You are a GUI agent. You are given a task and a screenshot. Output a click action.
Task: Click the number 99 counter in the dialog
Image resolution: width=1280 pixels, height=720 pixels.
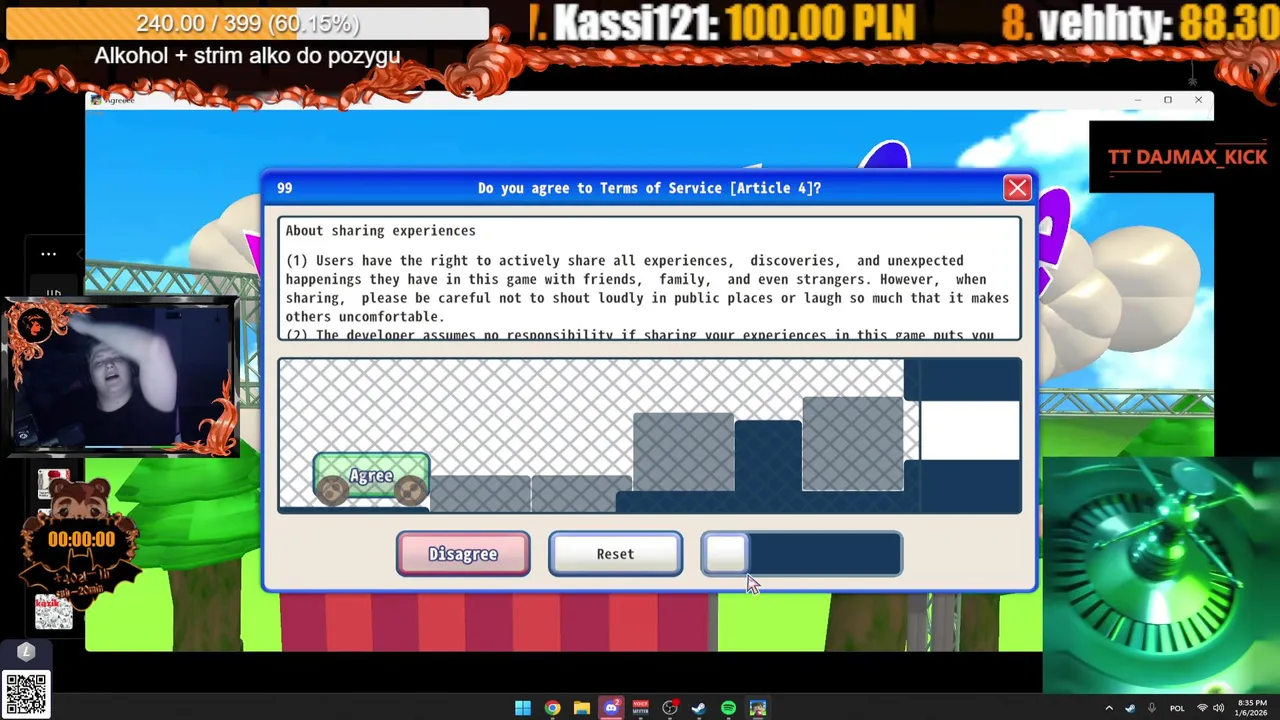tap(285, 188)
